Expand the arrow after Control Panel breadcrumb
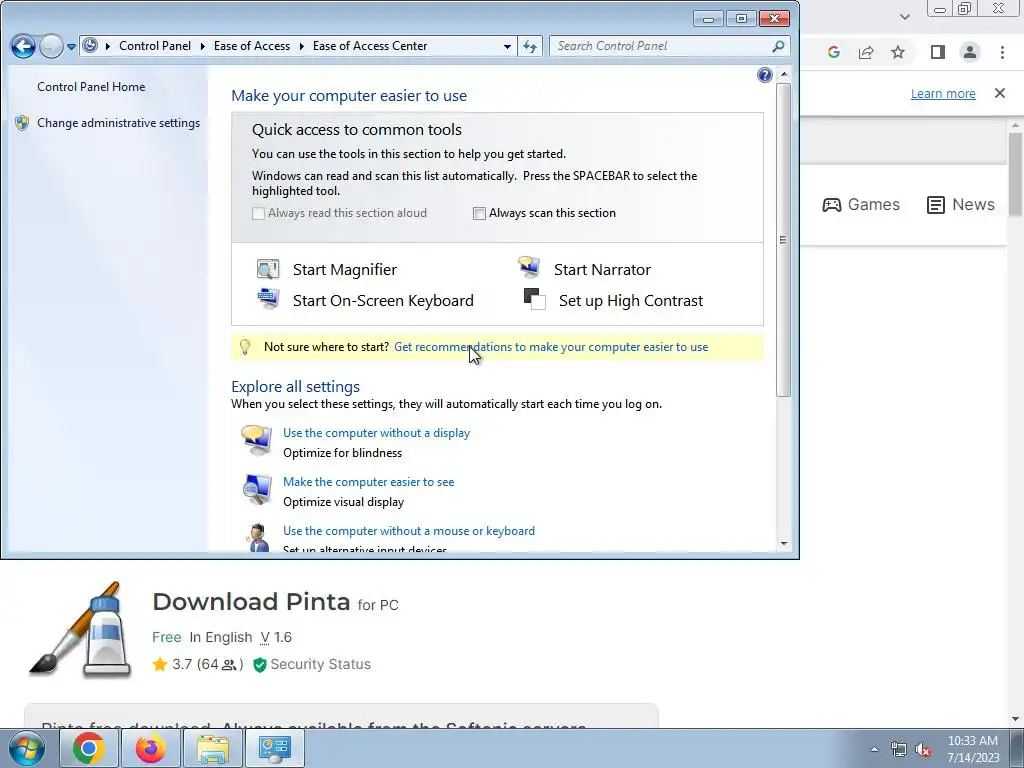1024x768 pixels. (202, 46)
